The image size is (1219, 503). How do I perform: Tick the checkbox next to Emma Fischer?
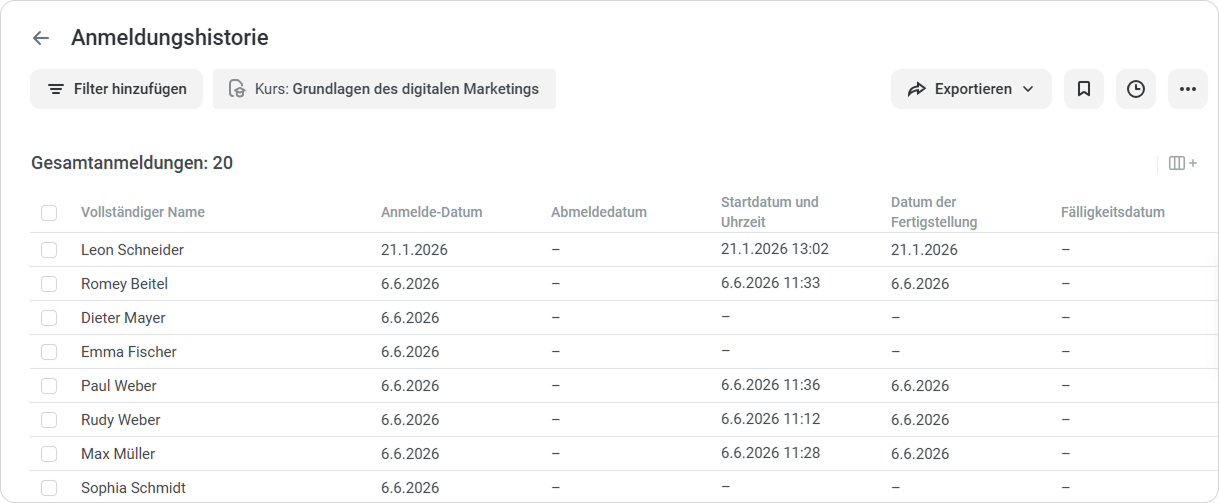click(49, 352)
